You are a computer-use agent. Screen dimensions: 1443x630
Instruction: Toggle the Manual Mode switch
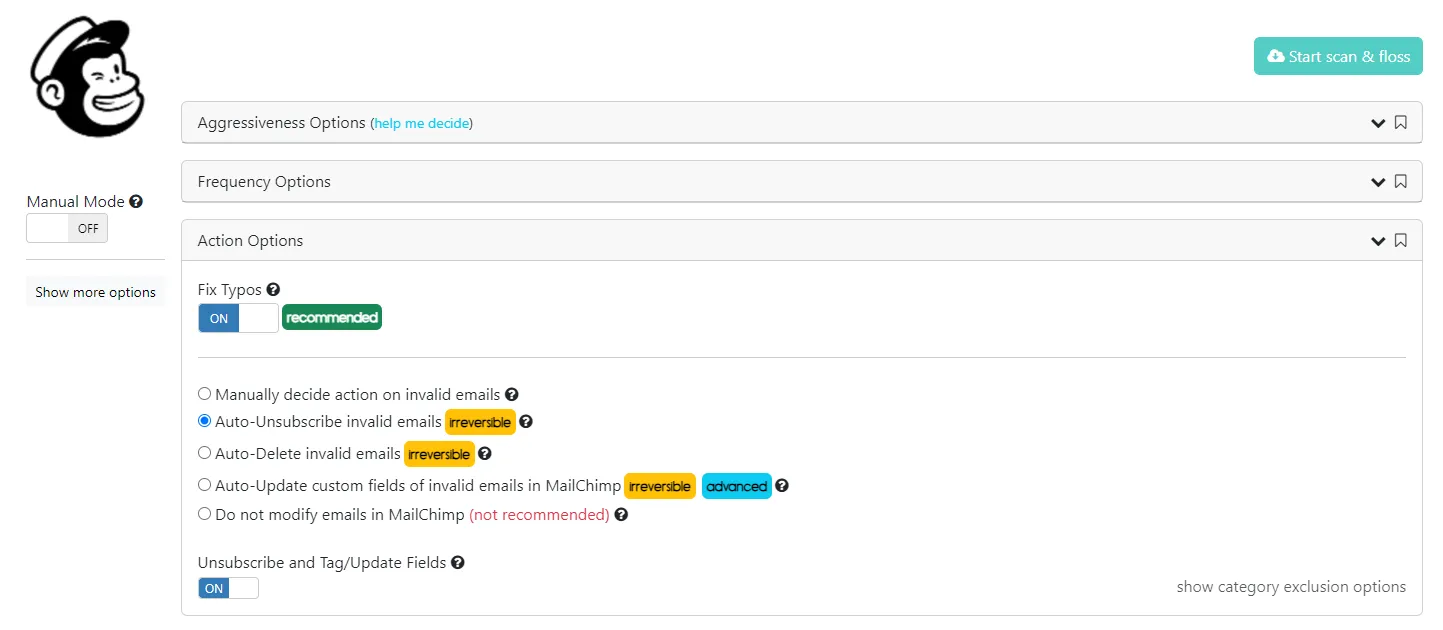[x=67, y=228]
